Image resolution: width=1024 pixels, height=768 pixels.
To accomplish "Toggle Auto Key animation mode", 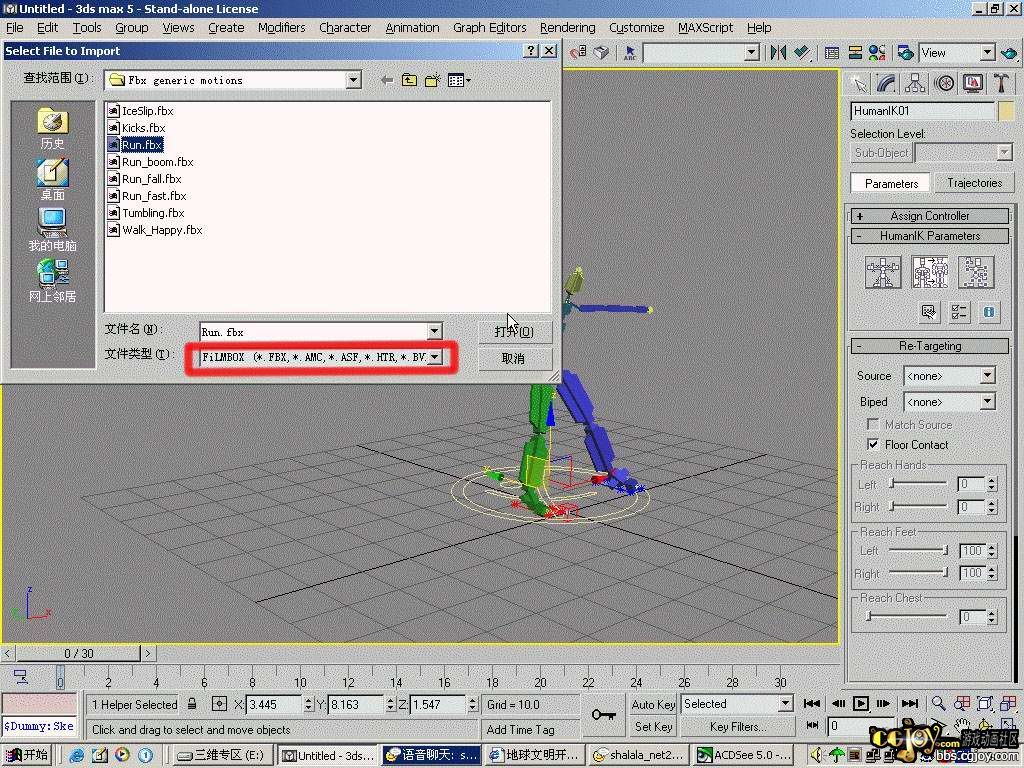I will (x=653, y=704).
